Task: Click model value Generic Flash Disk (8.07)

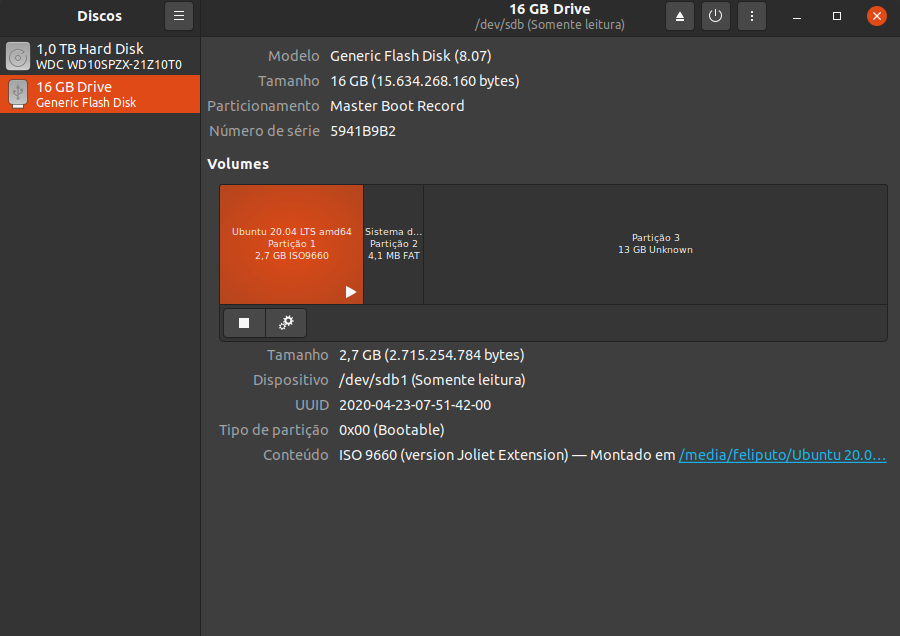Action: tap(410, 56)
